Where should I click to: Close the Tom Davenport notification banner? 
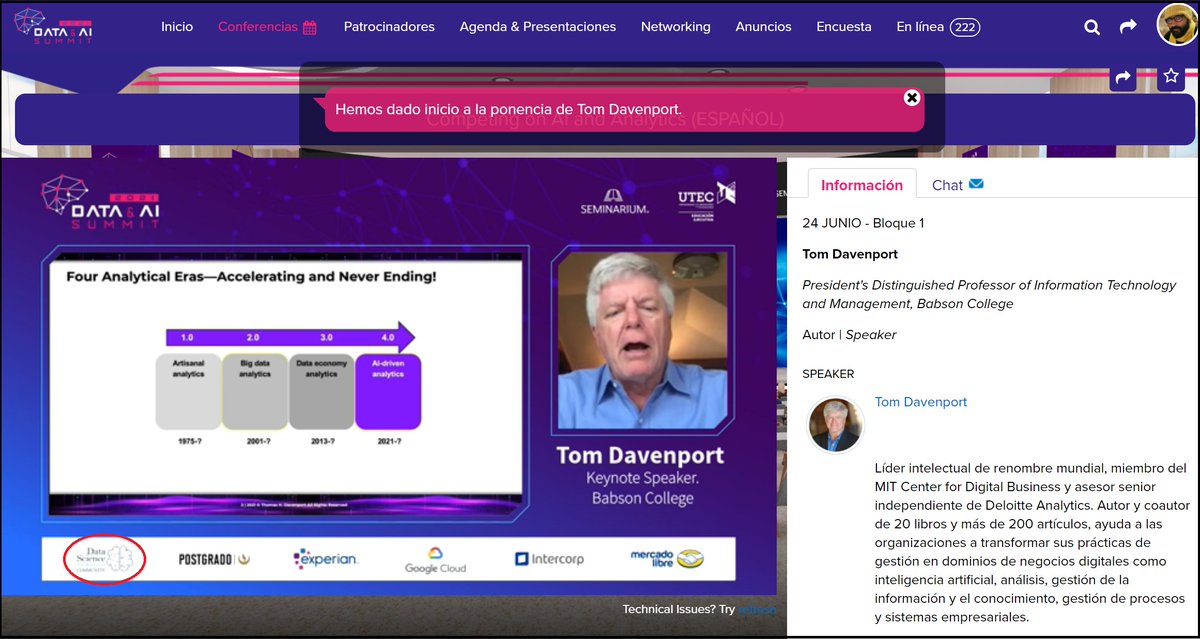click(x=911, y=98)
